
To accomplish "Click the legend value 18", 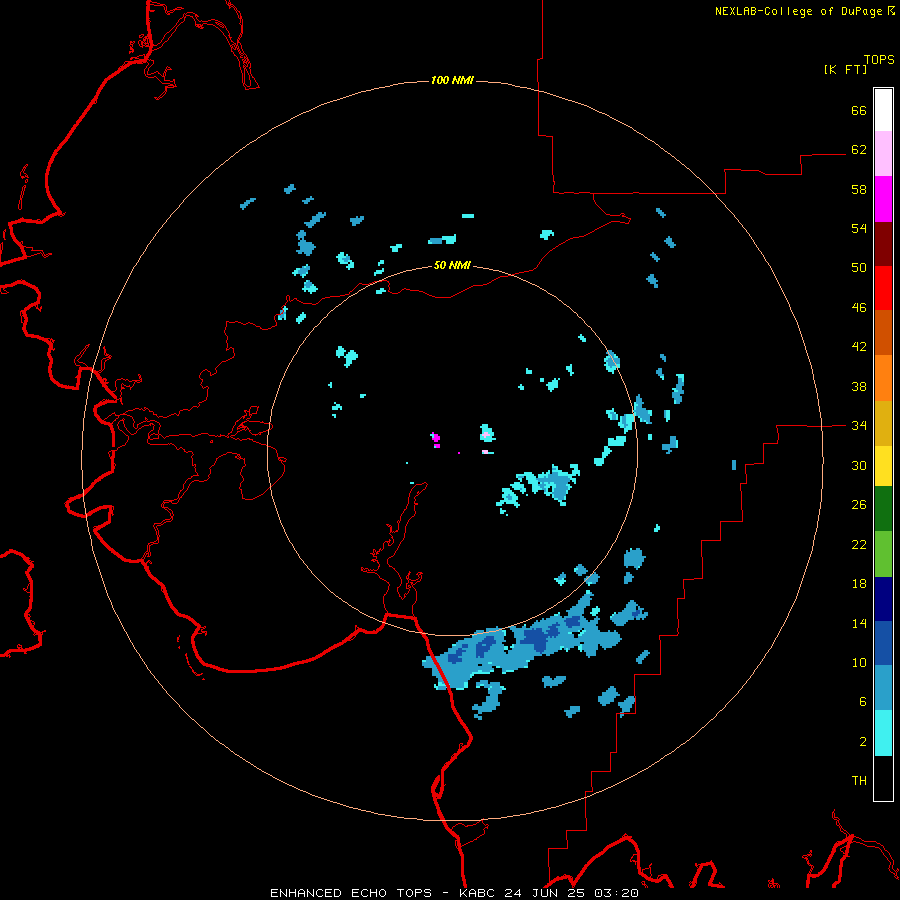I will point(859,584).
